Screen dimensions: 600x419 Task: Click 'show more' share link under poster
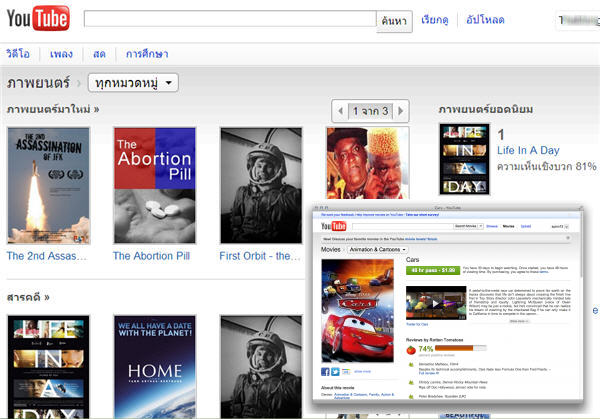pyautogui.click(x=362, y=372)
